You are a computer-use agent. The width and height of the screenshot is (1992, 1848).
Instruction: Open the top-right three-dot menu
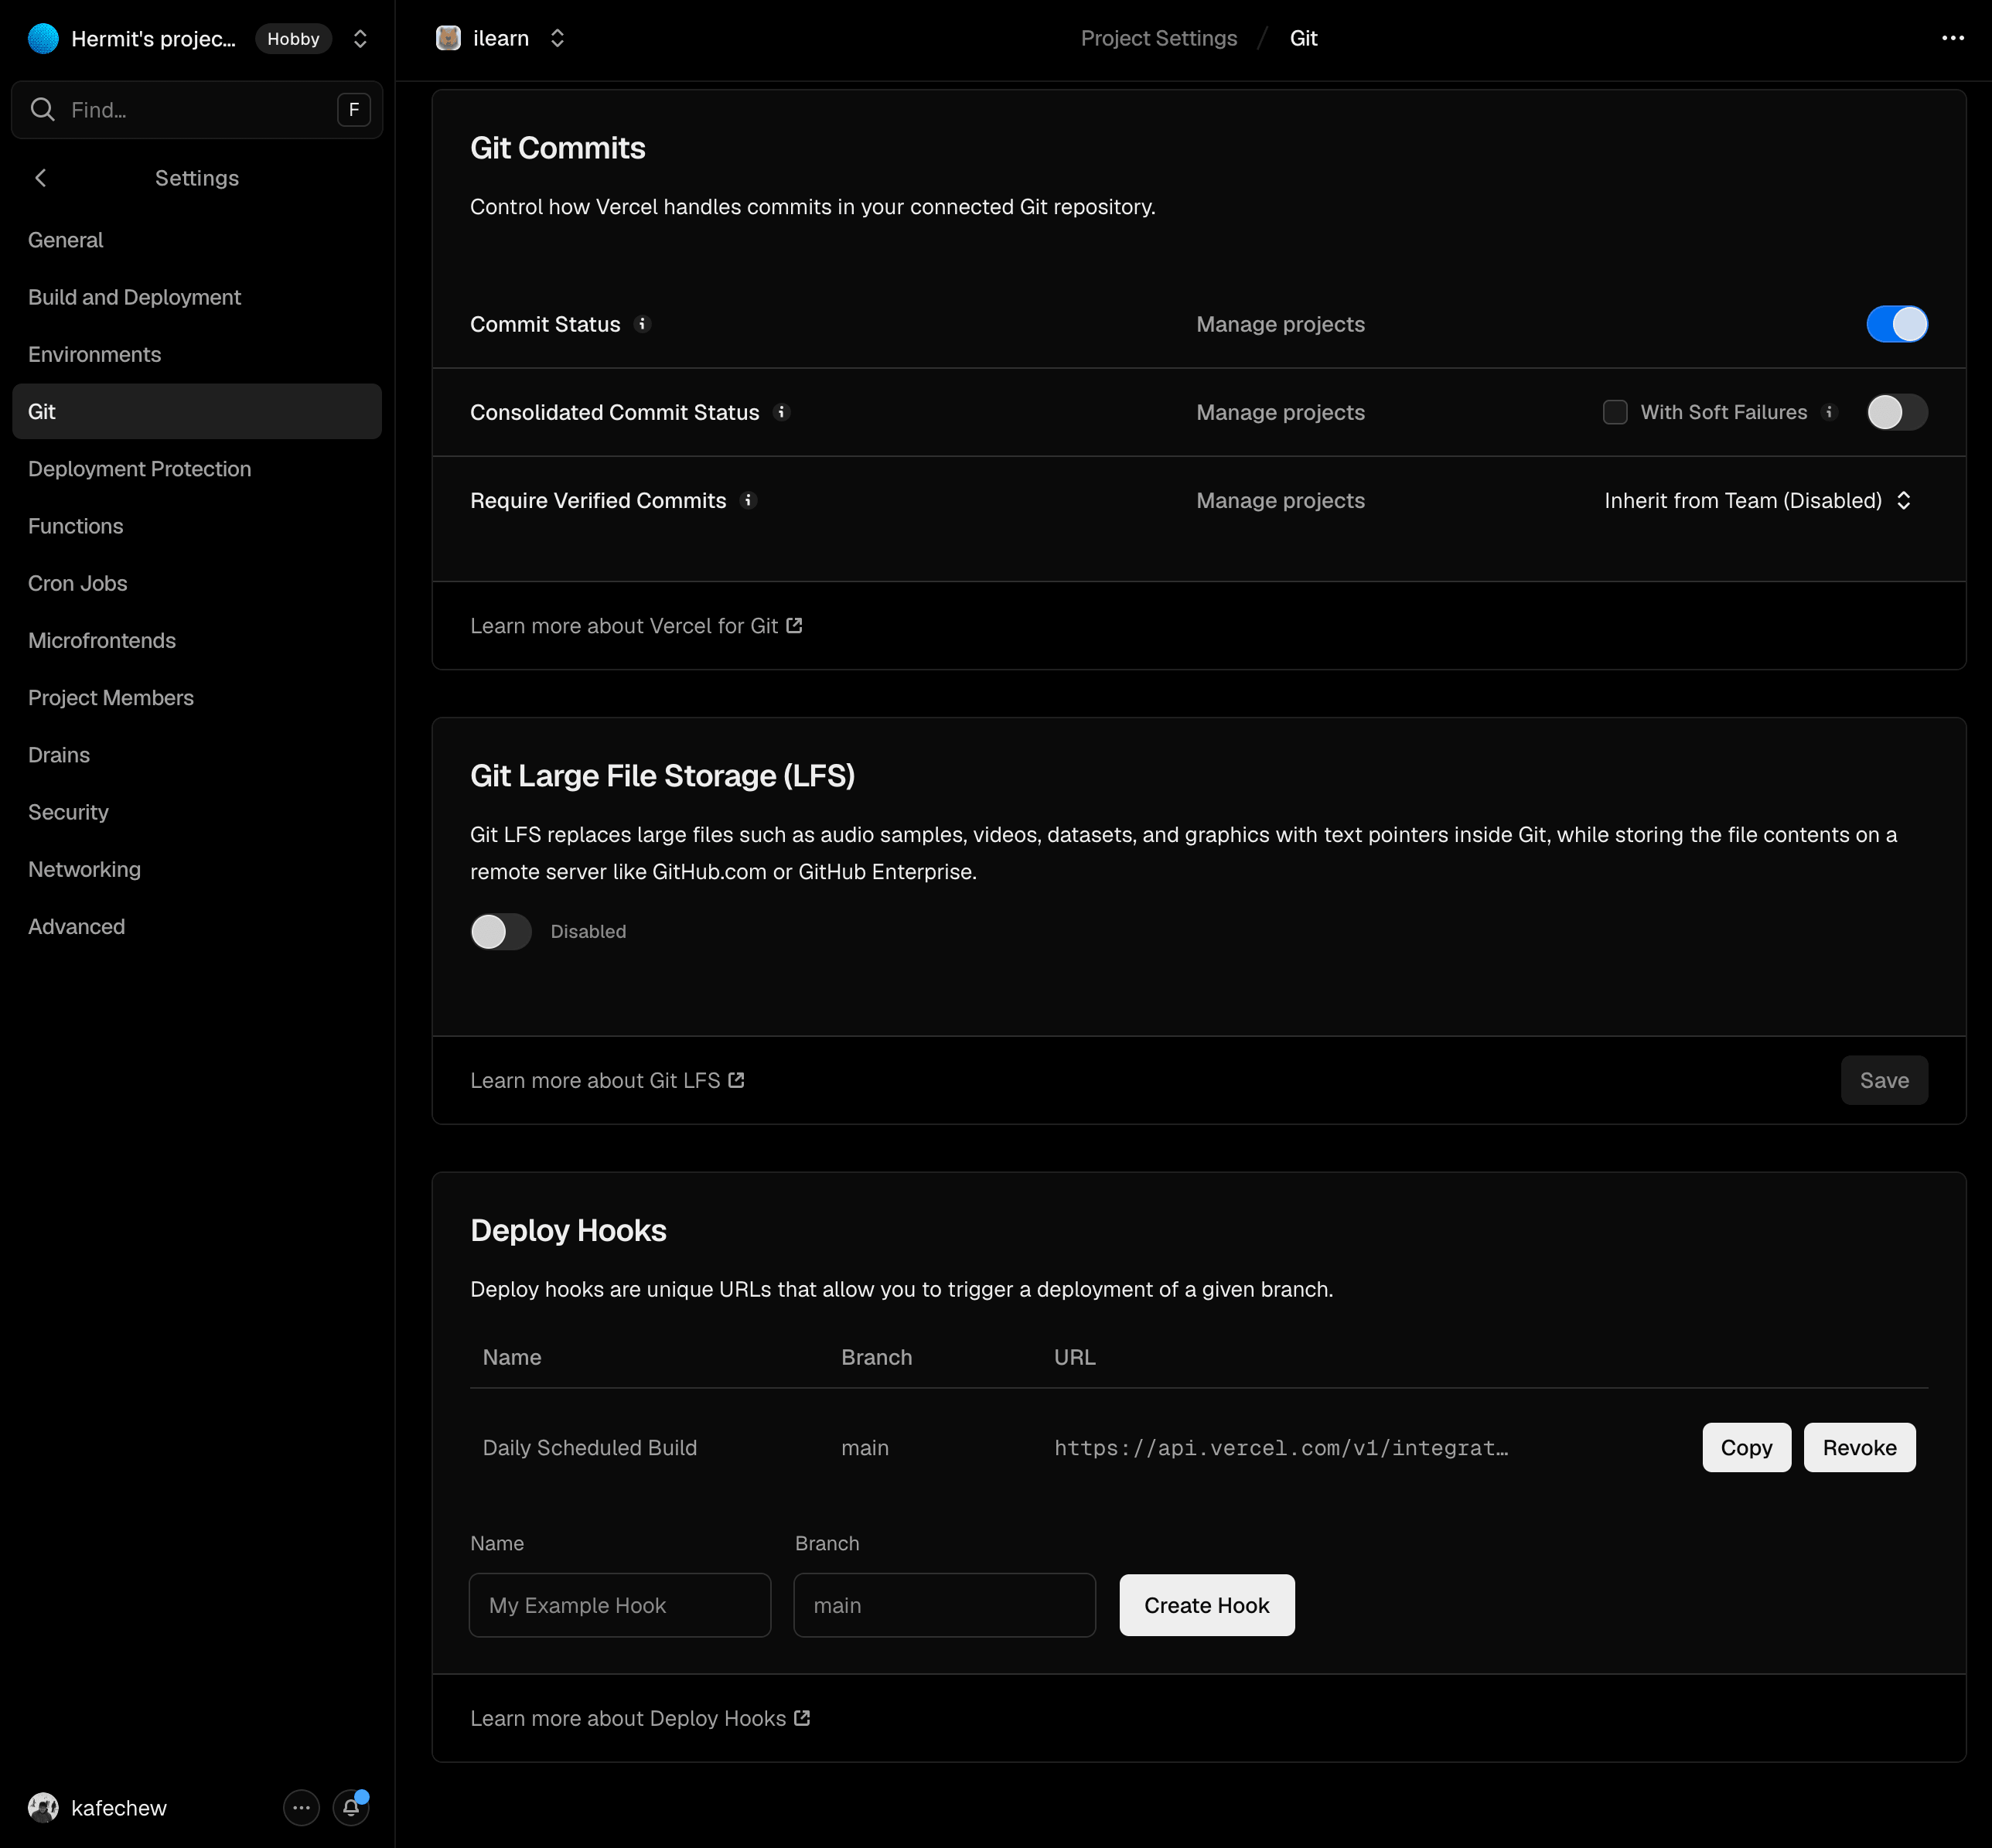[x=1952, y=38]
